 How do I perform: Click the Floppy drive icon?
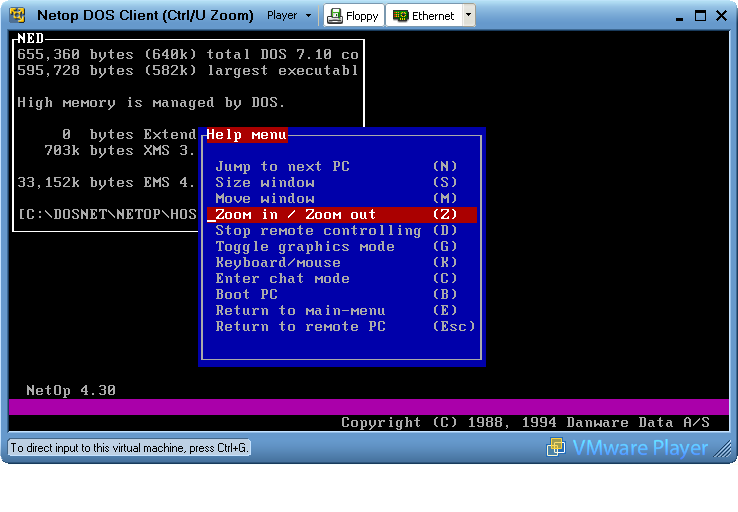(335, 16)
